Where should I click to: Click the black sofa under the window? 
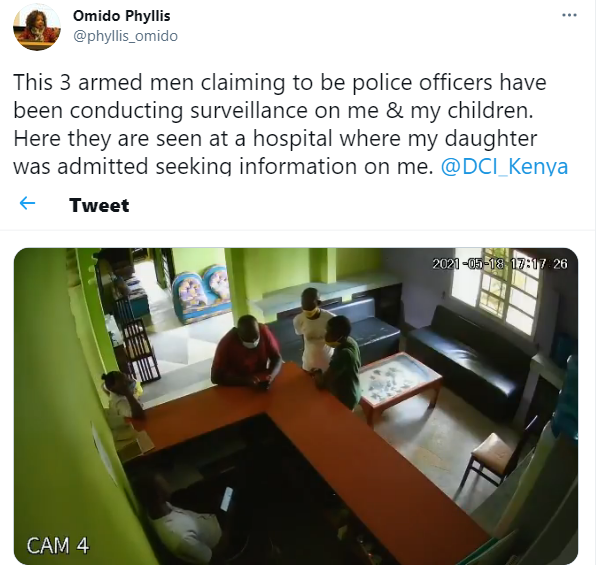click(472, 358)
